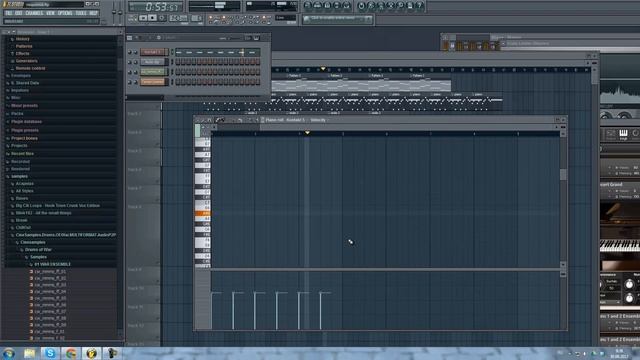Select the orange fourth channel button

pos(153,82)
